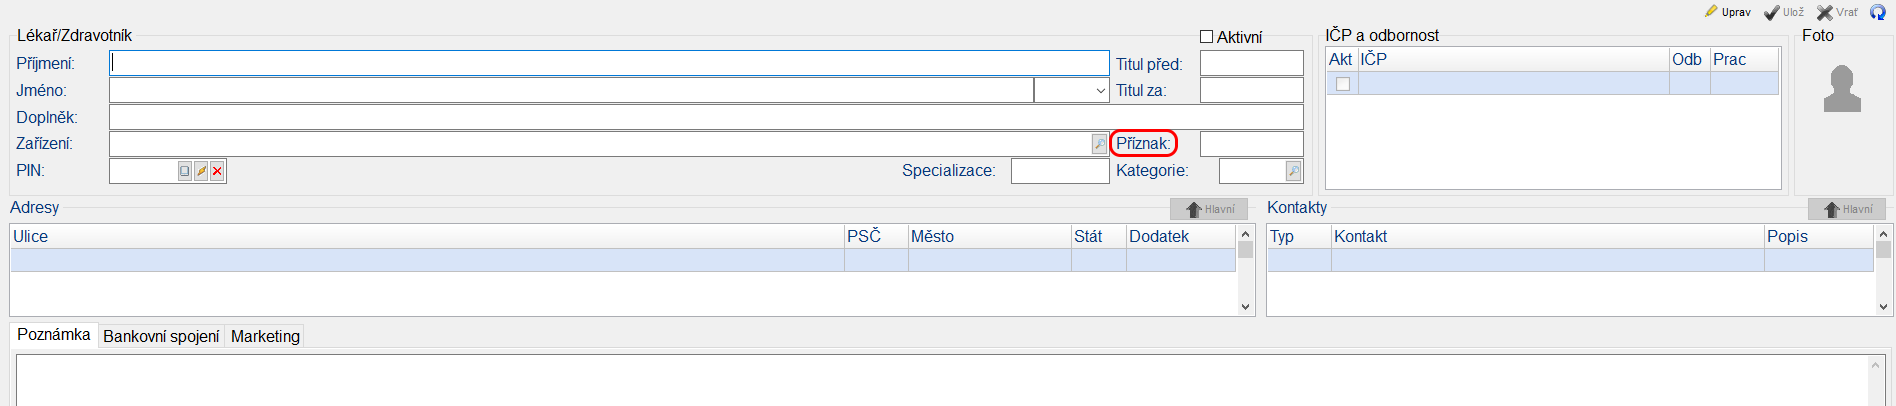Click the blue refresh icon
This screenshot has width=1896, height=406.
(1877, 12)
